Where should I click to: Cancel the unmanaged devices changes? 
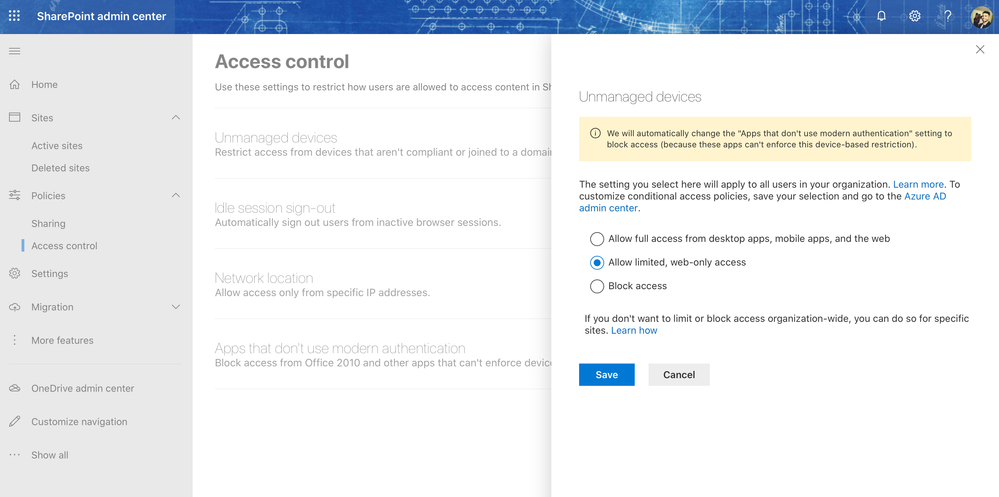coord(679,375)
